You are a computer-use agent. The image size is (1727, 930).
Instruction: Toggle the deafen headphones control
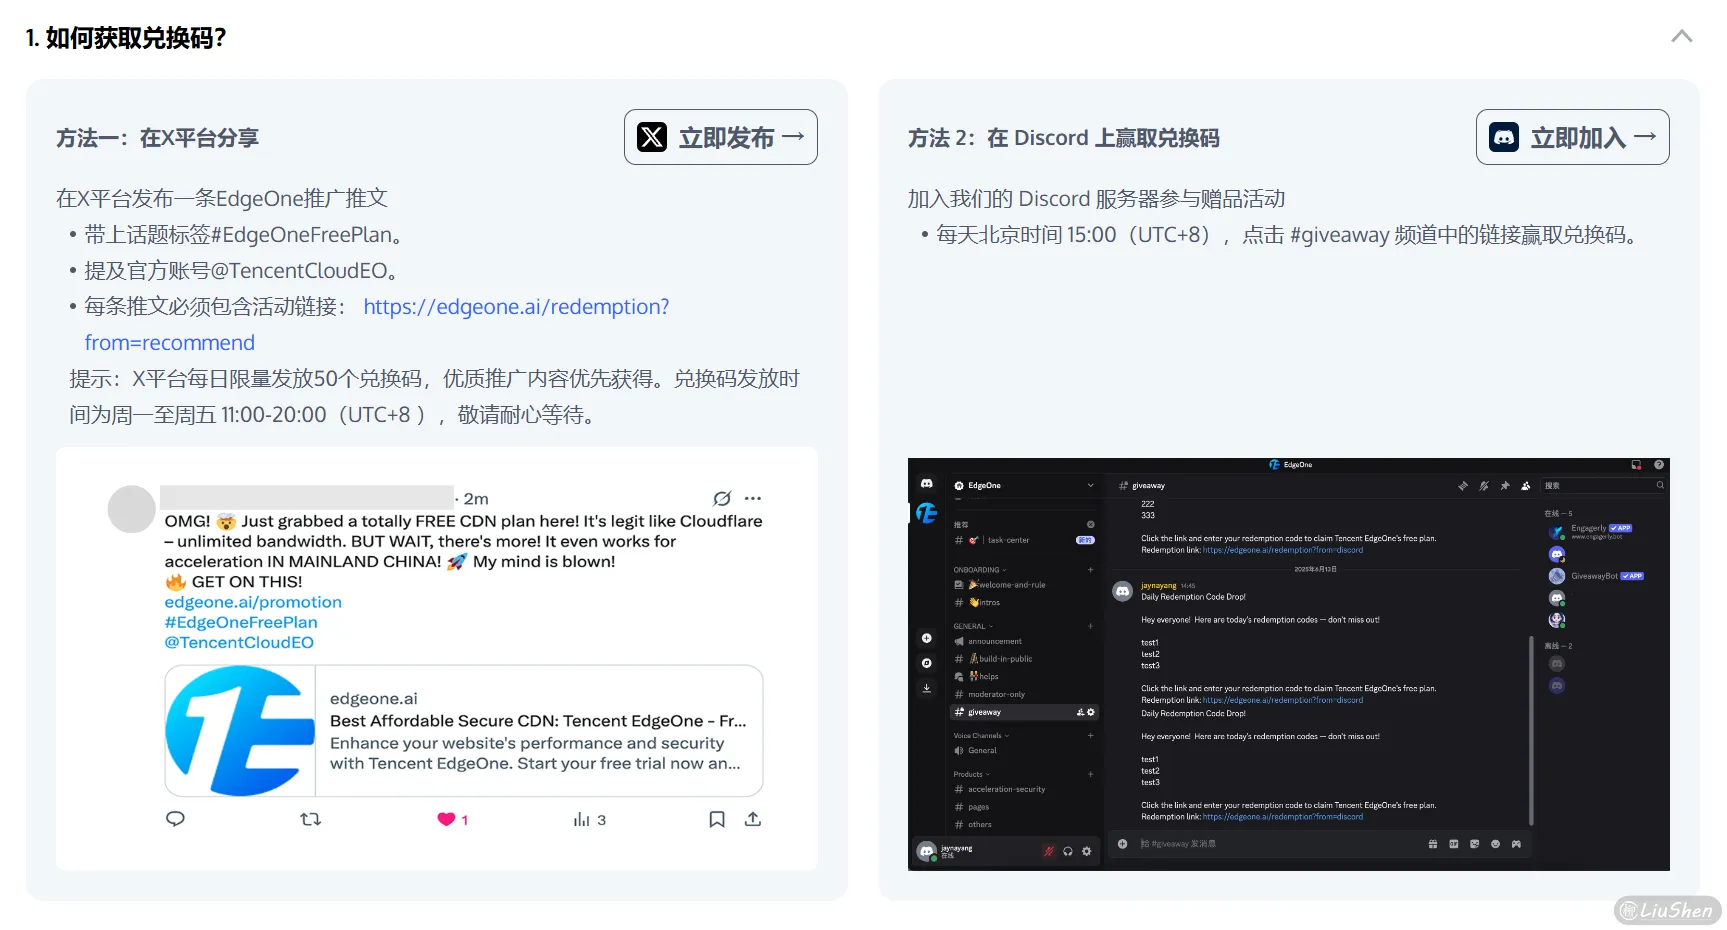(x=1068, y=851)
